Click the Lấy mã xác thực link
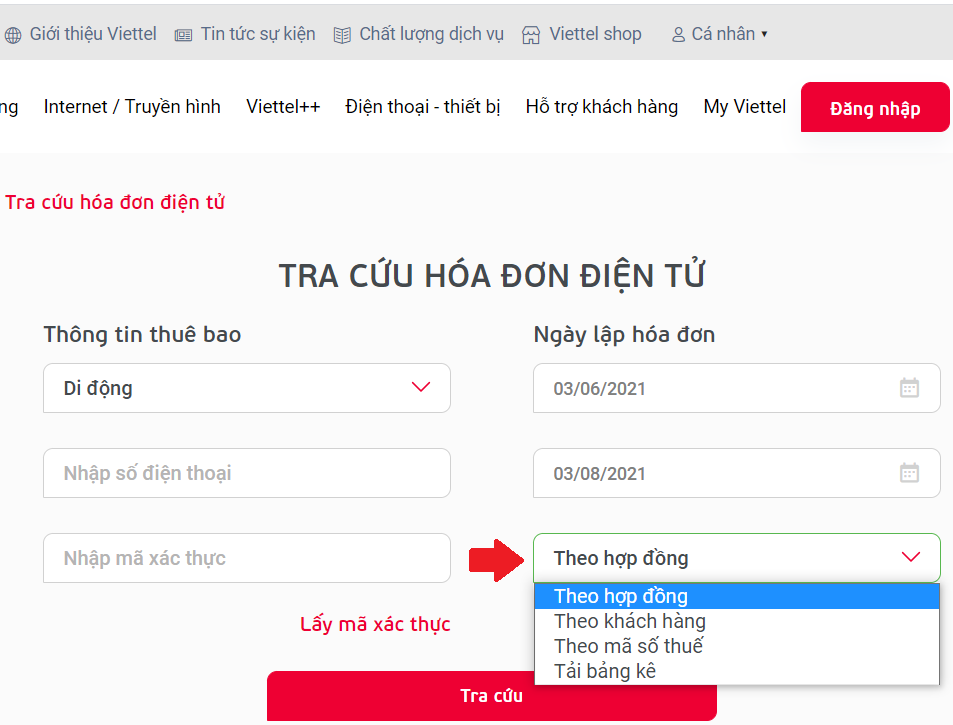Viewport: 953px width, 725px height. point(374,623)
